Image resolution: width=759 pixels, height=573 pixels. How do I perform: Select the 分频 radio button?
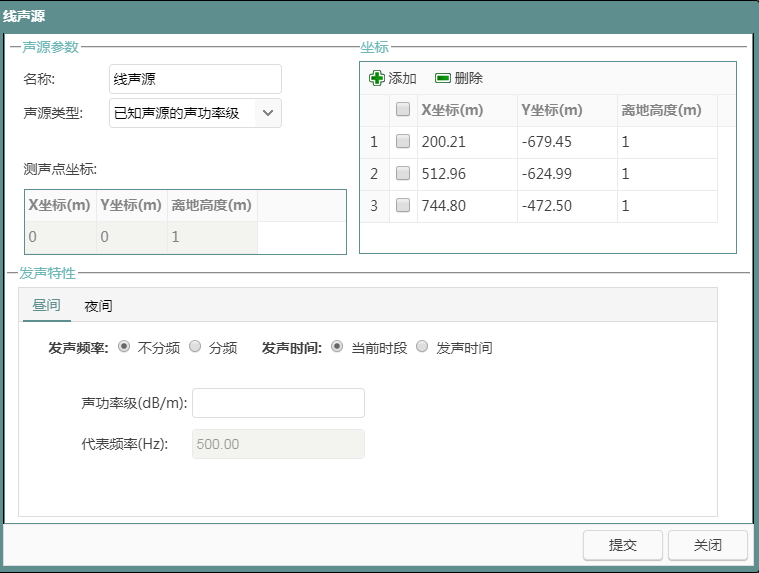(195, 347)
